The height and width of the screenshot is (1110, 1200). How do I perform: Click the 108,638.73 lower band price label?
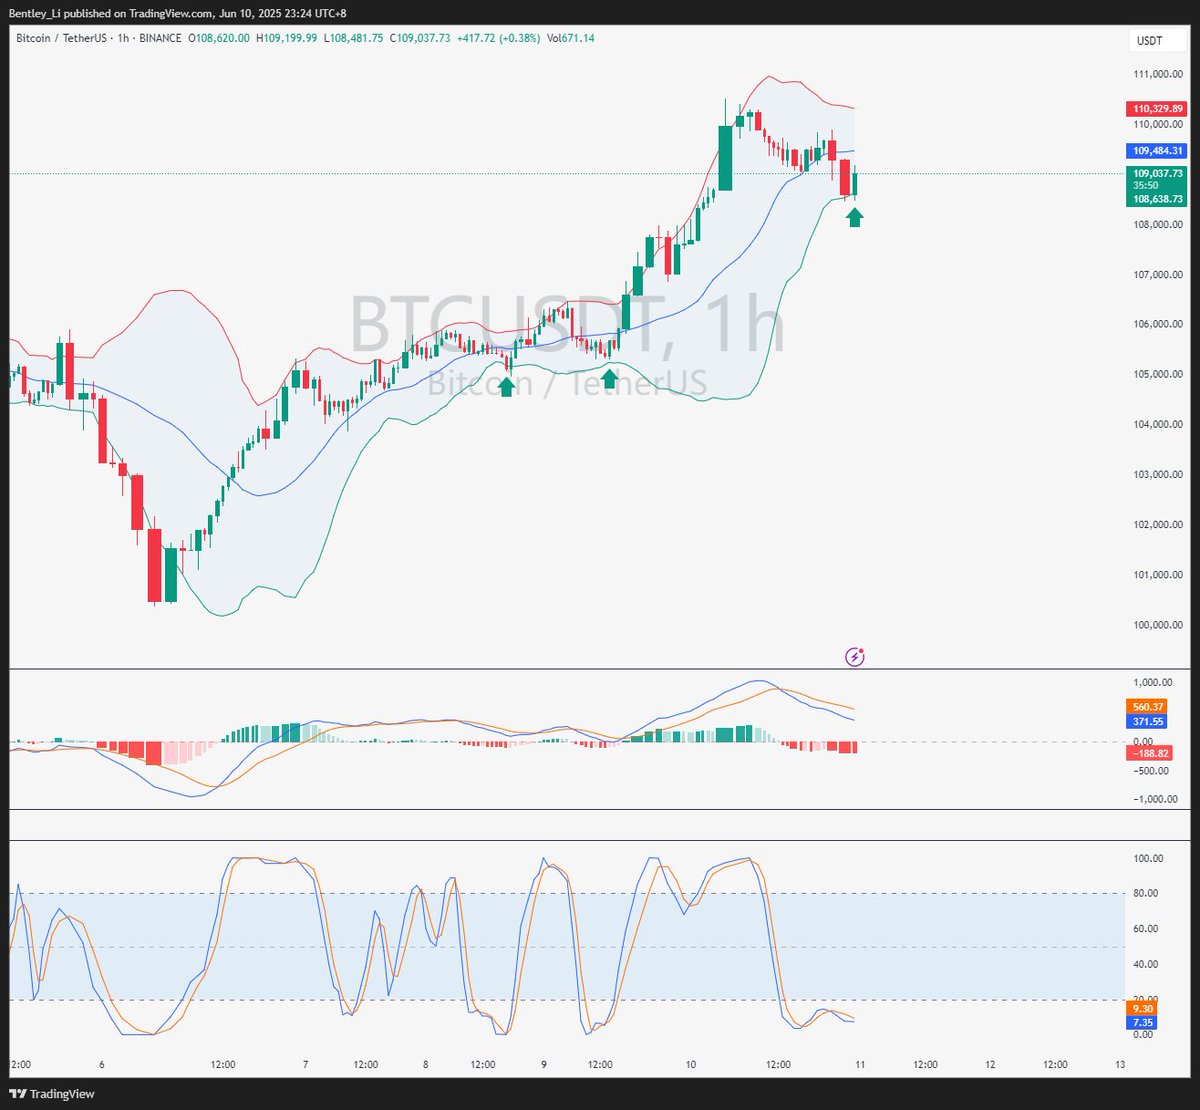[x=1157, y=199]
